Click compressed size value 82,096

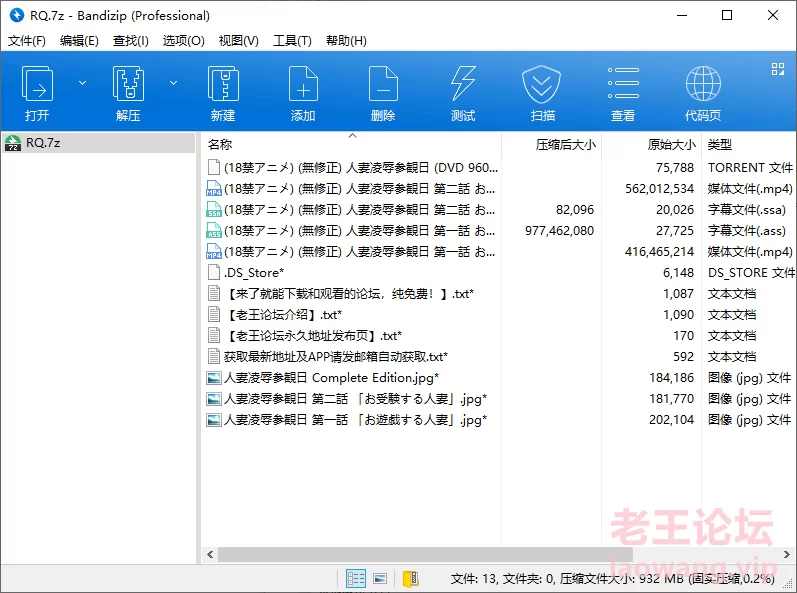tap(575, 209)
